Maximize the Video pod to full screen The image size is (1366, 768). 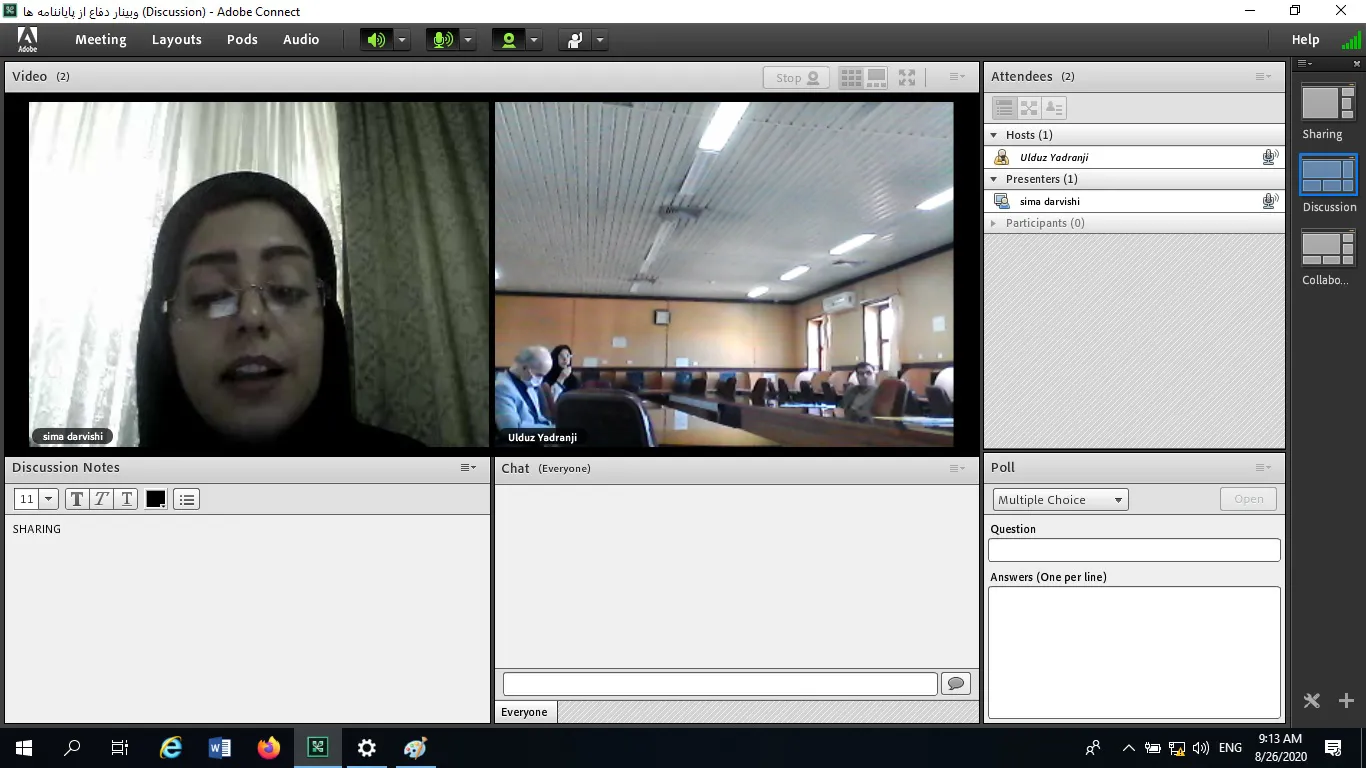click(907, 77)
